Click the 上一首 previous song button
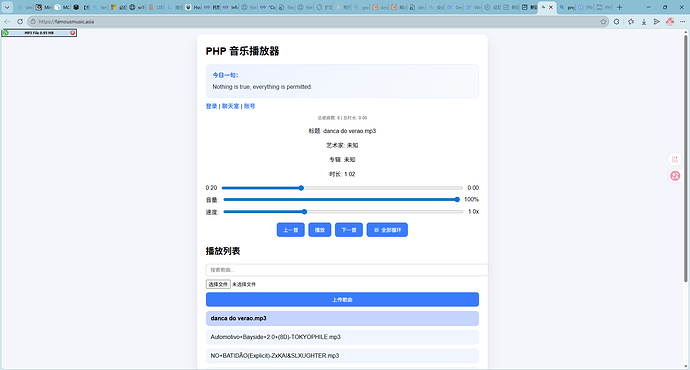690x370 pixels. 290,230
